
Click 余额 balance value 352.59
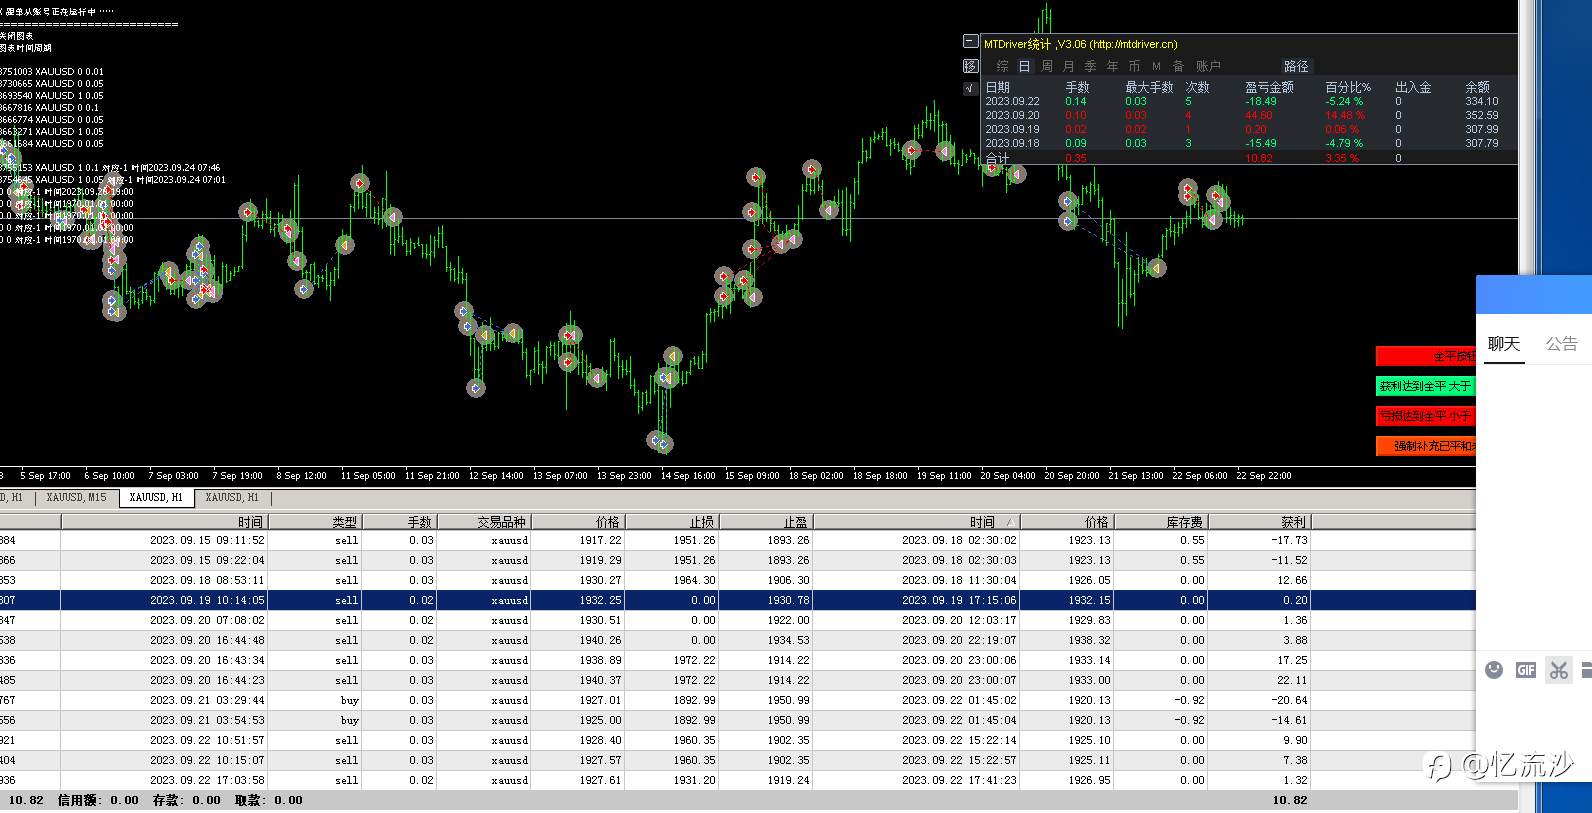pyautogui.click(x=1482, y=115)
